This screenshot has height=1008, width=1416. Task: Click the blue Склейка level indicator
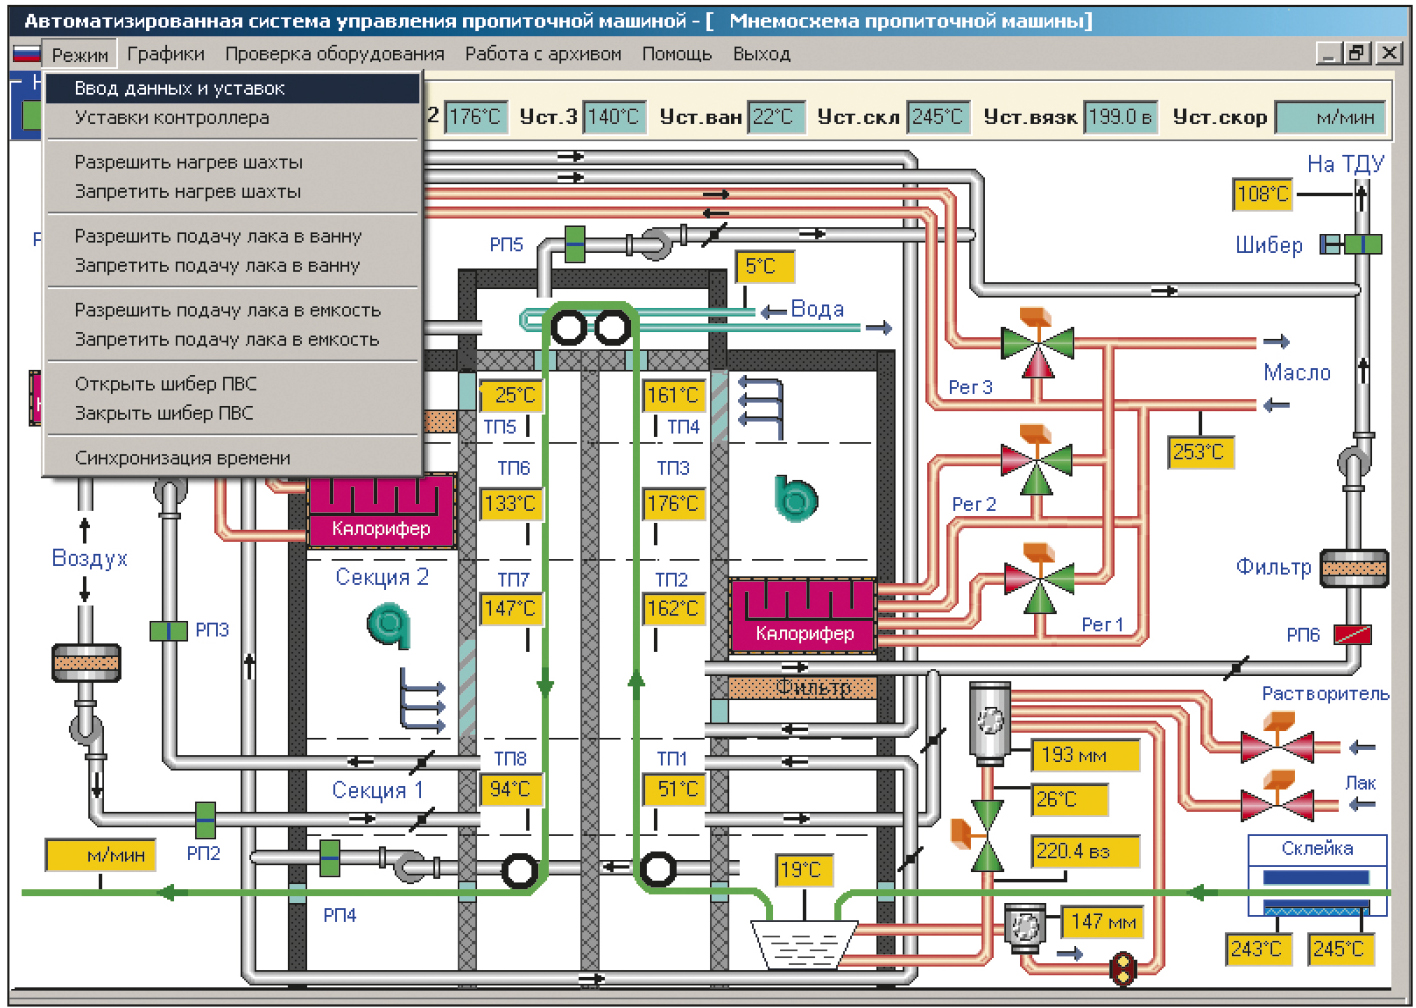coord(1316,877)
